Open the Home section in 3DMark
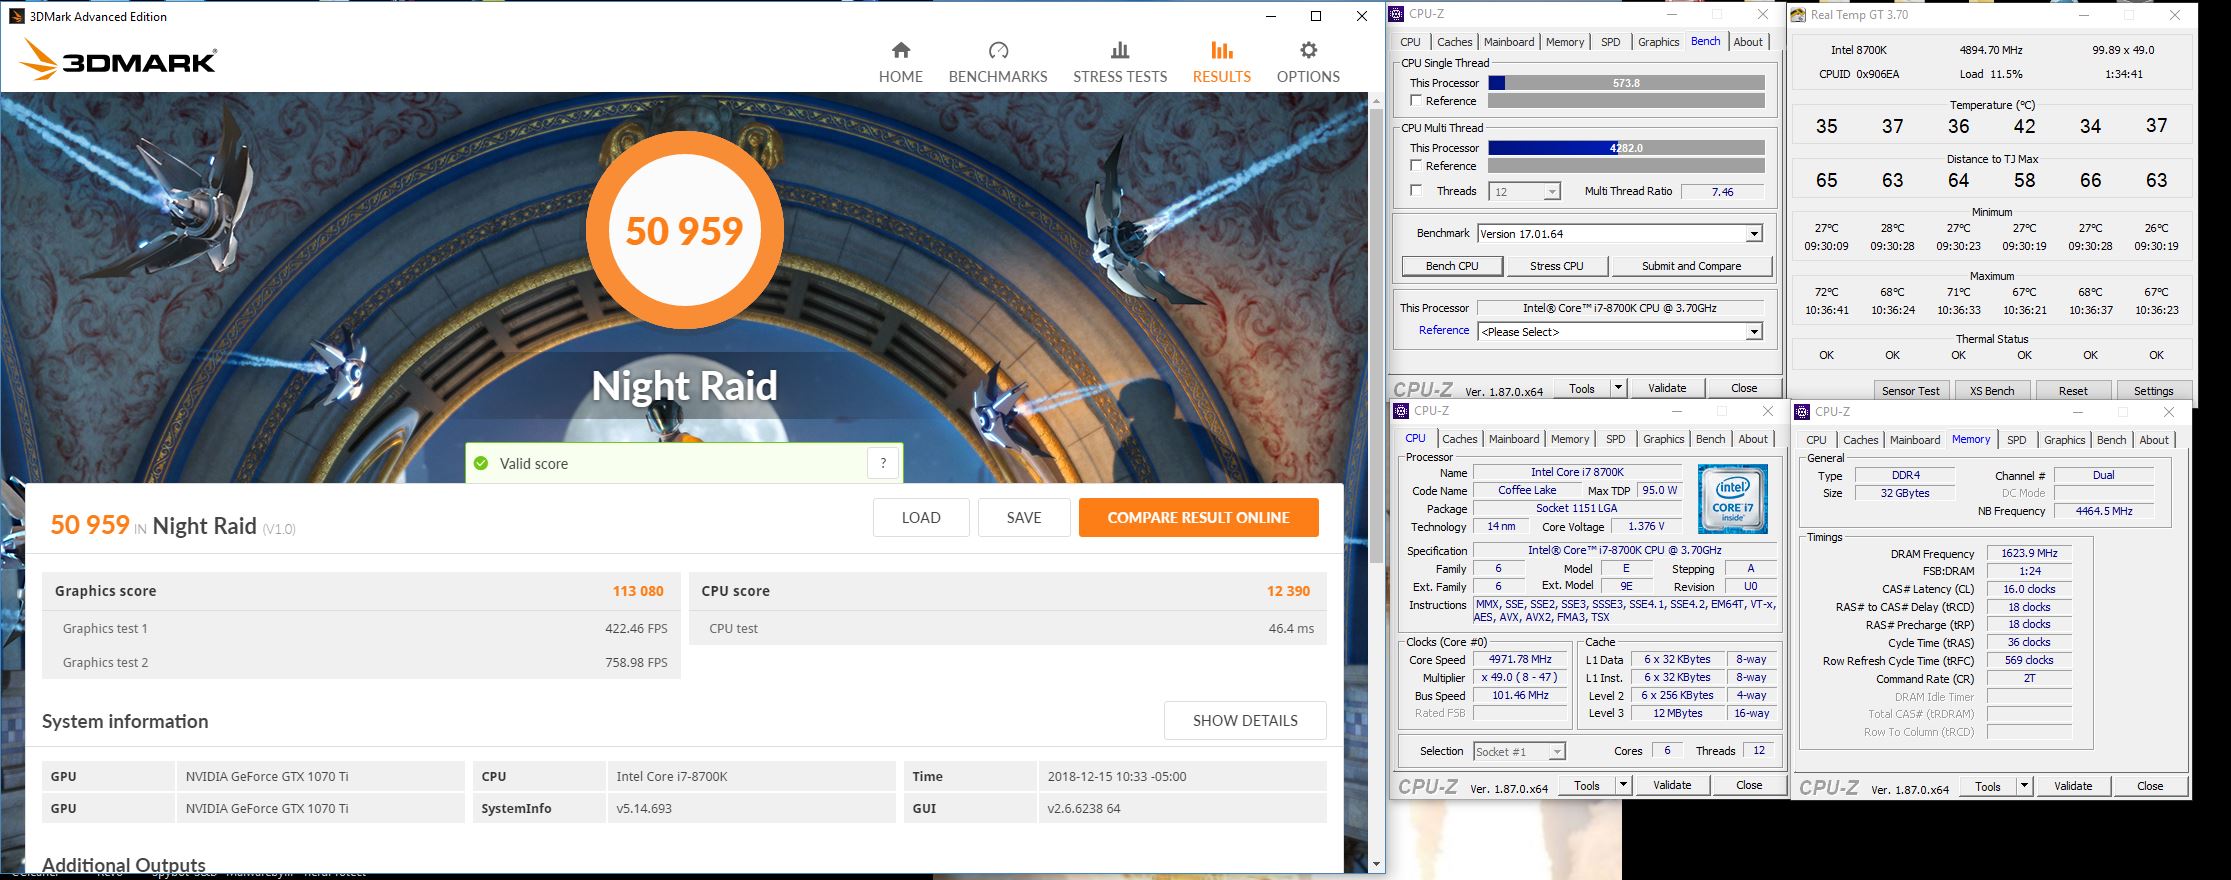 tap(900, 62)
